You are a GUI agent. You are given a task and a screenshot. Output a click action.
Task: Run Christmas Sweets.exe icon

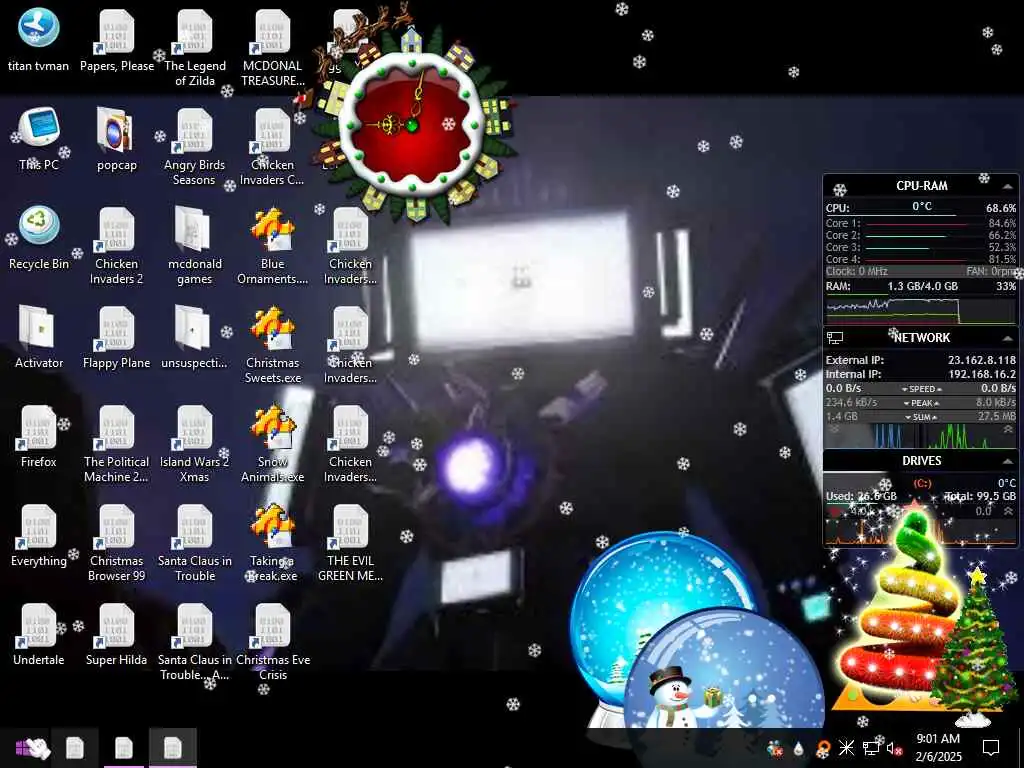(x=272, y=345)
